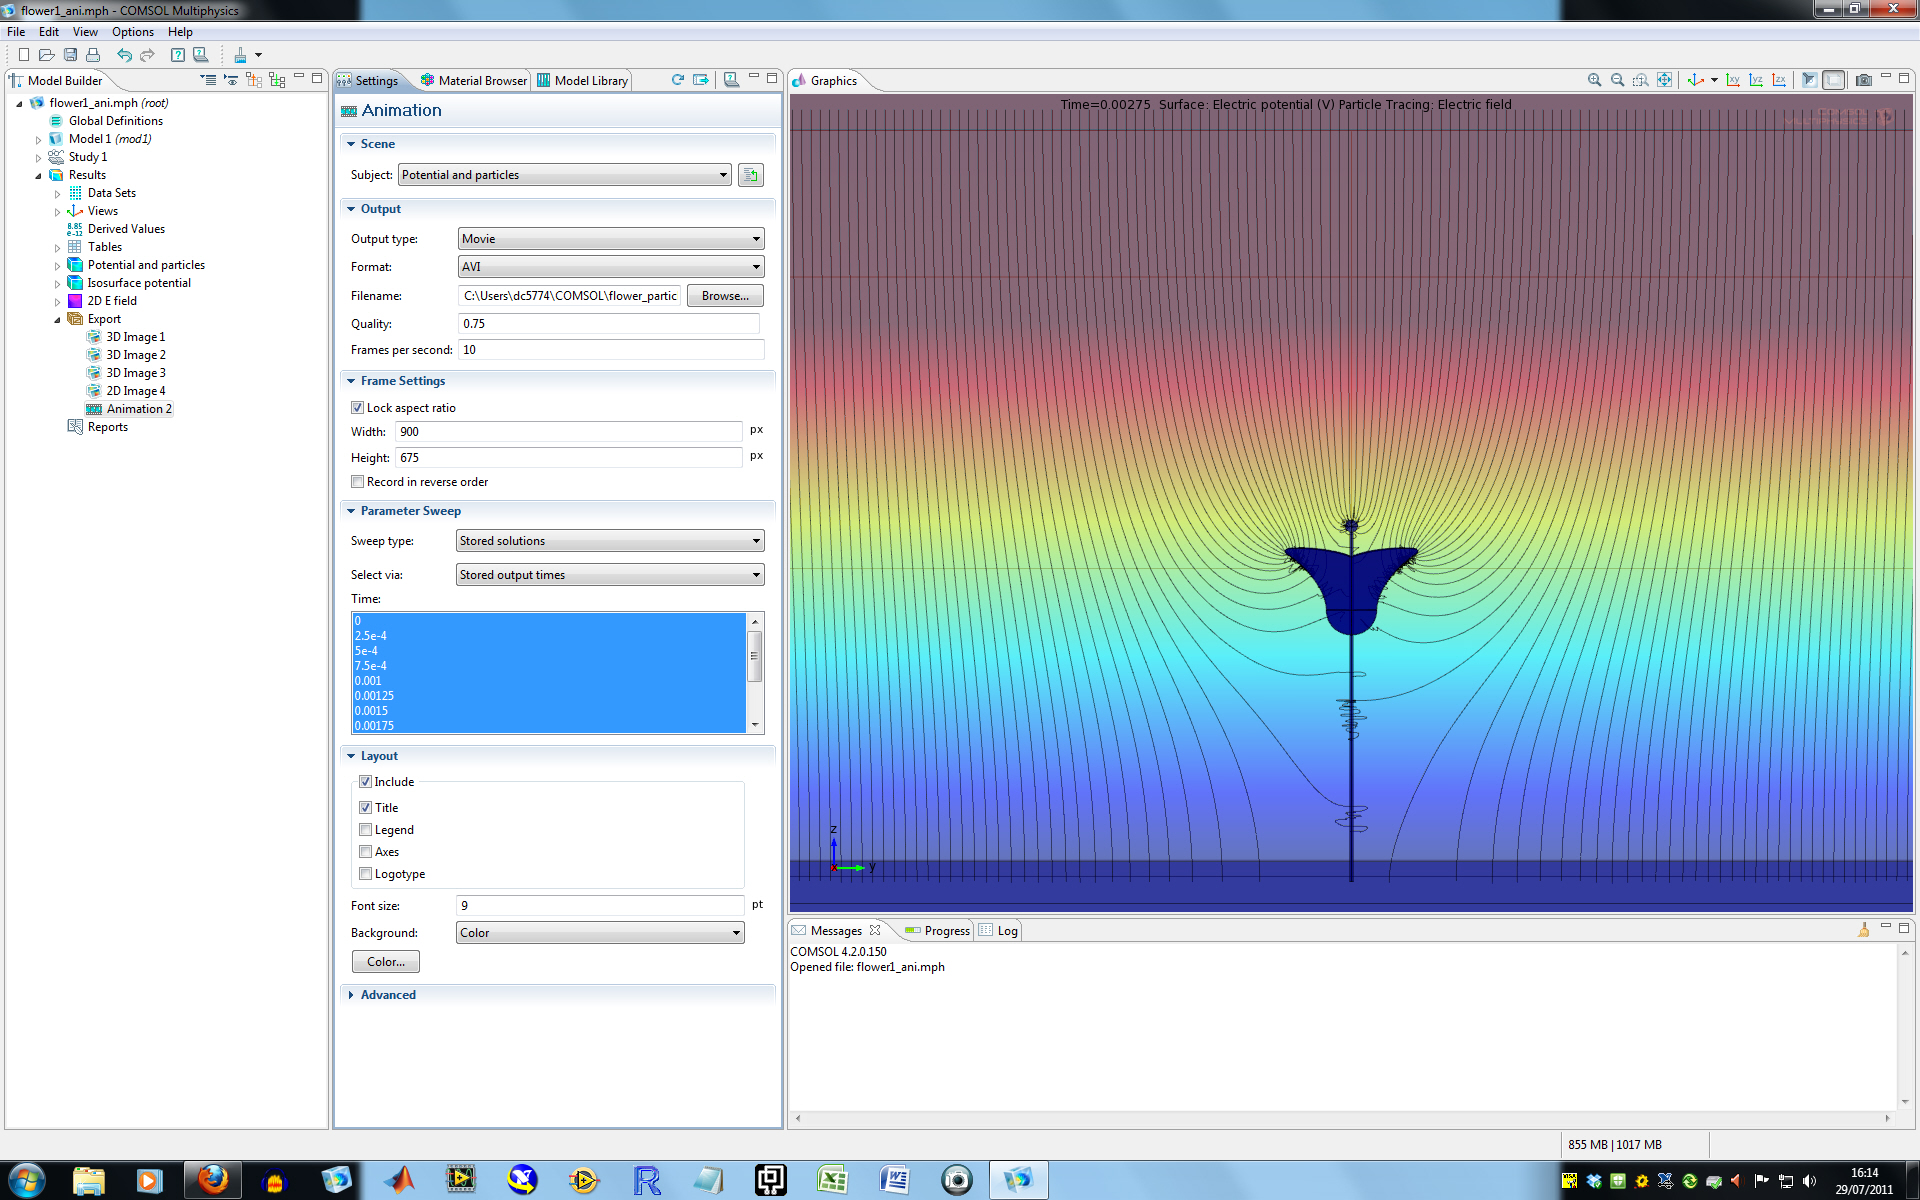
Task: Click the Refresh icon in Settings
Action: (677, 80)
